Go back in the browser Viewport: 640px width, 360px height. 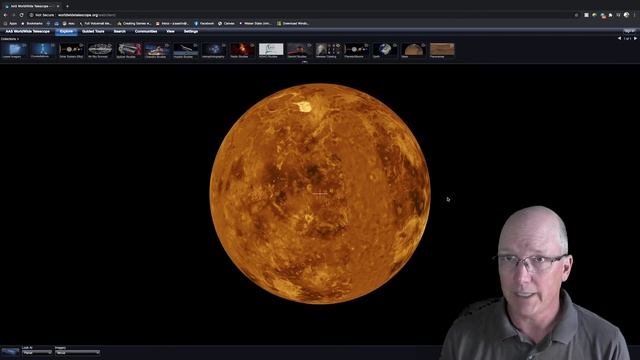point(5,15)
